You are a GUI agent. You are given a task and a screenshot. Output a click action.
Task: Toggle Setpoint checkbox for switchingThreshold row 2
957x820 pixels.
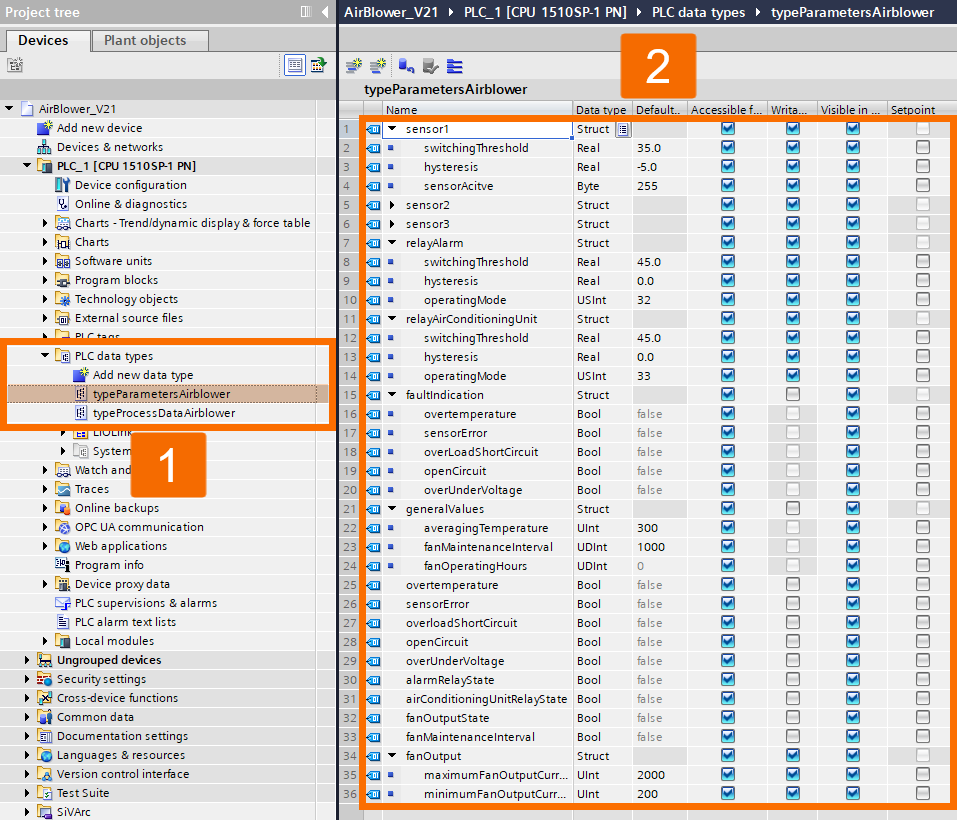[x=922, y=147]
